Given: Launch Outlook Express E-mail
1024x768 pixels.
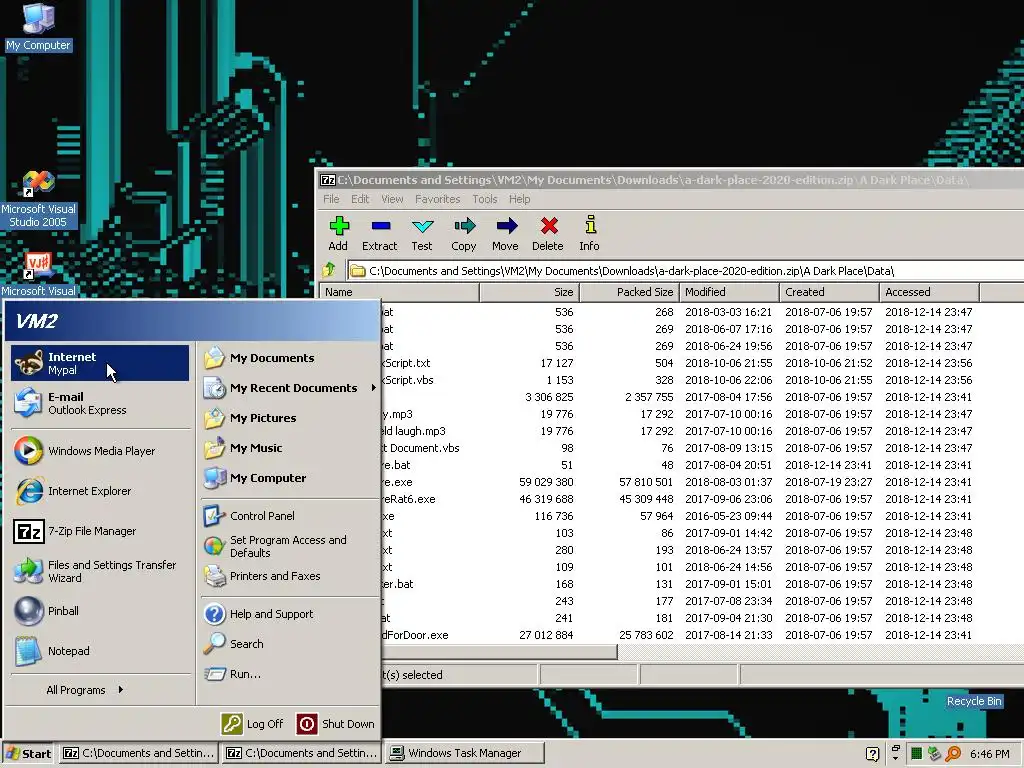Looking at the screenshot, I should (100, 403).
